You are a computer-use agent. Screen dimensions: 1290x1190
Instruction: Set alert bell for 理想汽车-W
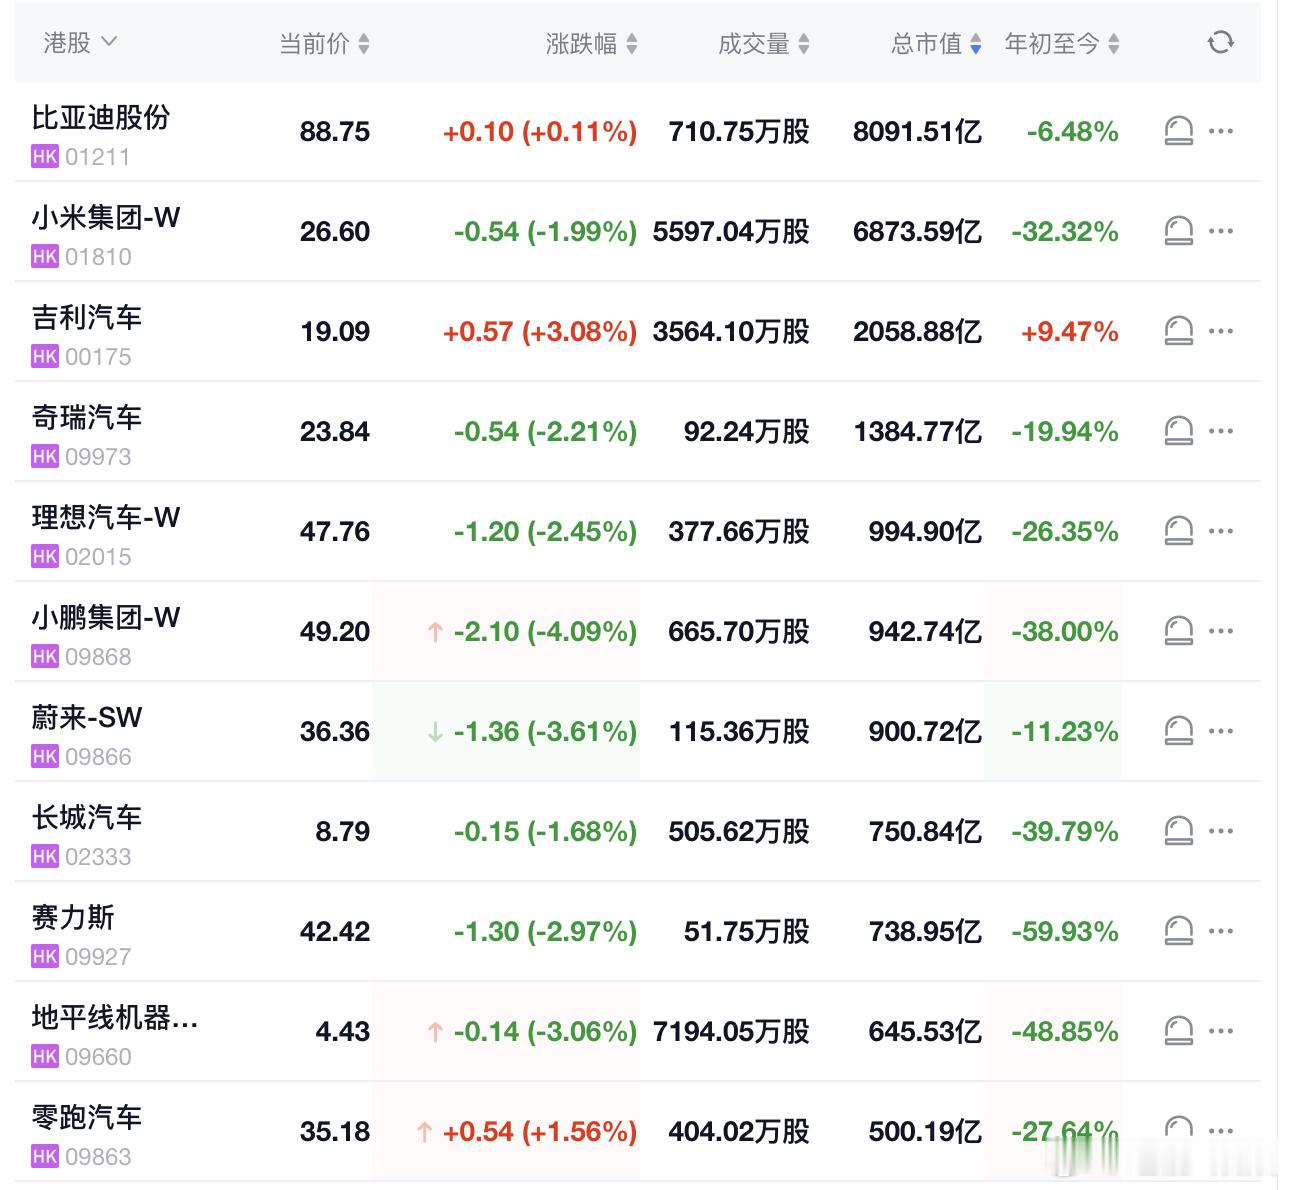[x=1179, y=531]
